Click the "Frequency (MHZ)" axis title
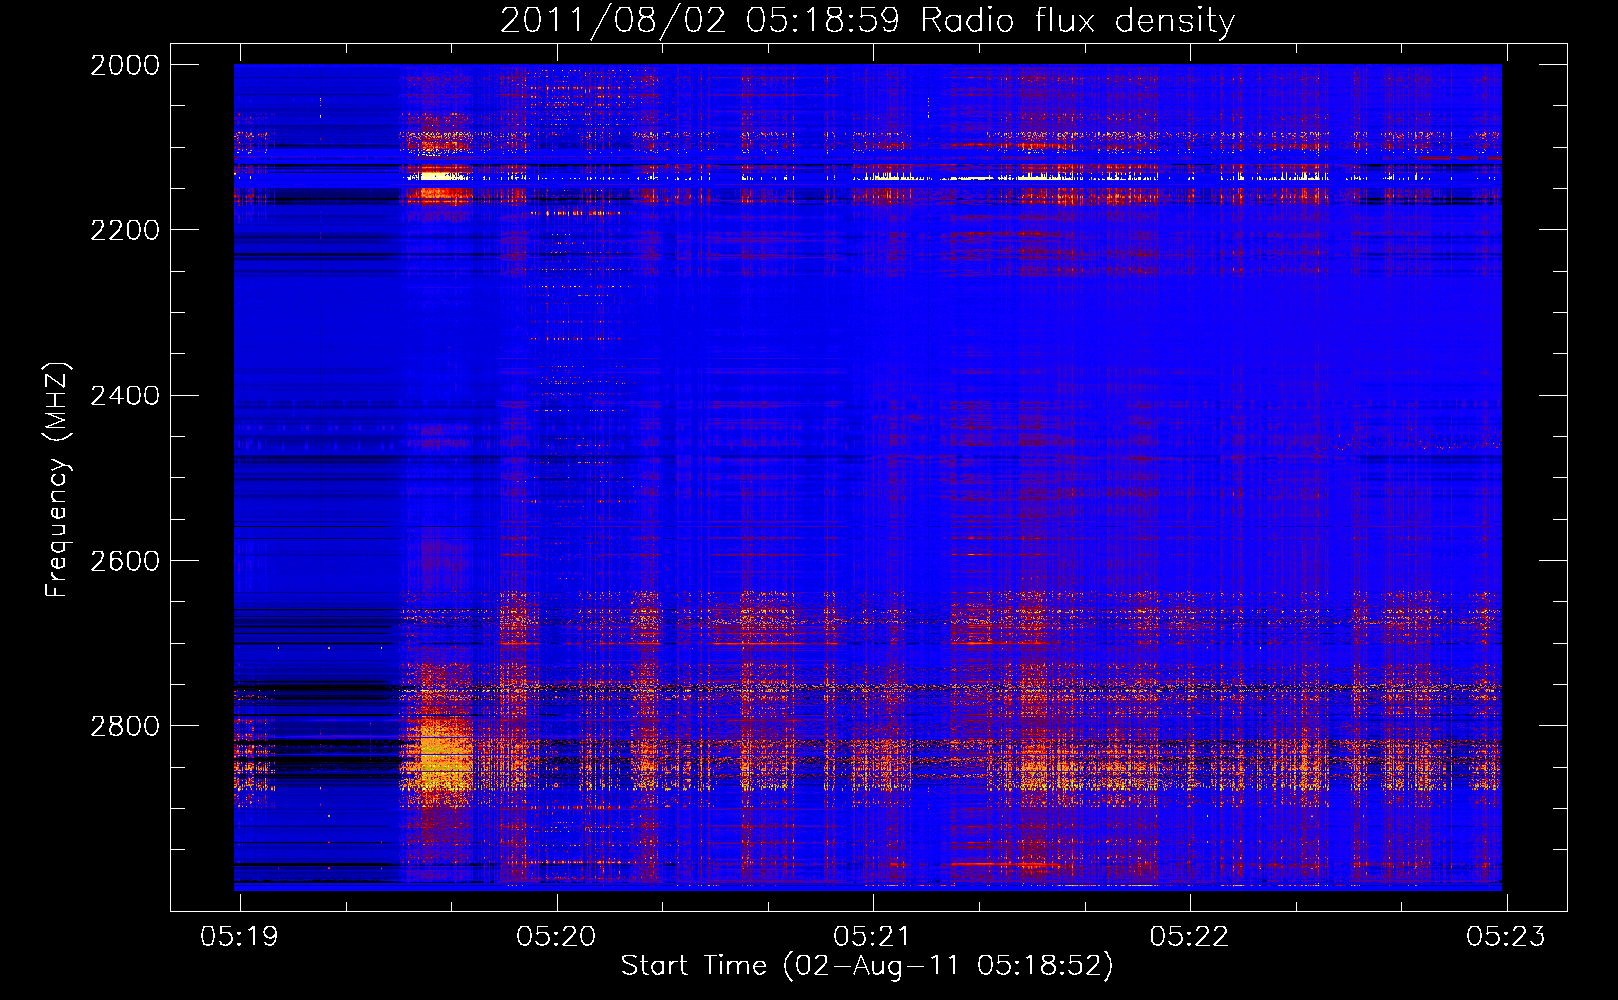1618x1000 pixels. point(58,480)
